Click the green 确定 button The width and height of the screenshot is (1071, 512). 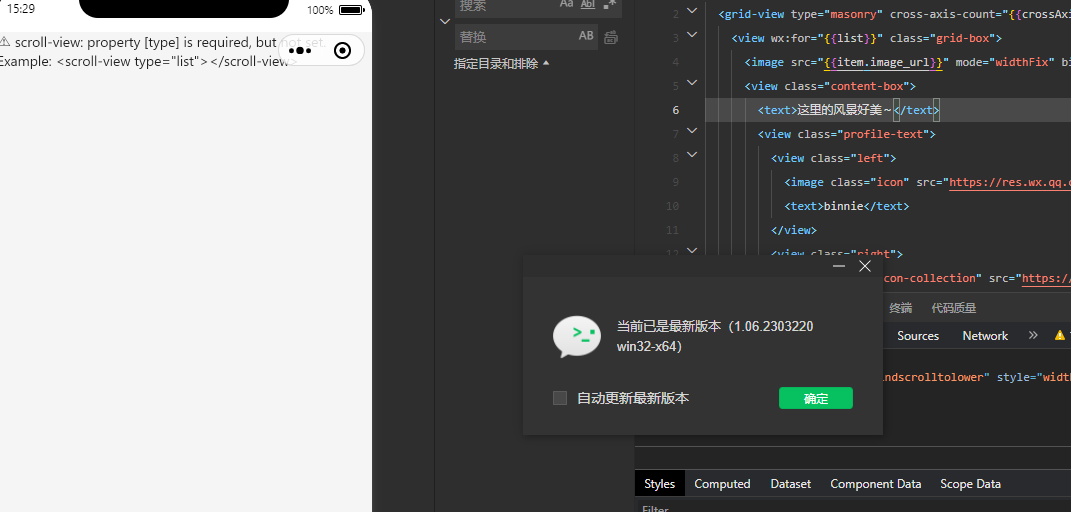point(816,399)
